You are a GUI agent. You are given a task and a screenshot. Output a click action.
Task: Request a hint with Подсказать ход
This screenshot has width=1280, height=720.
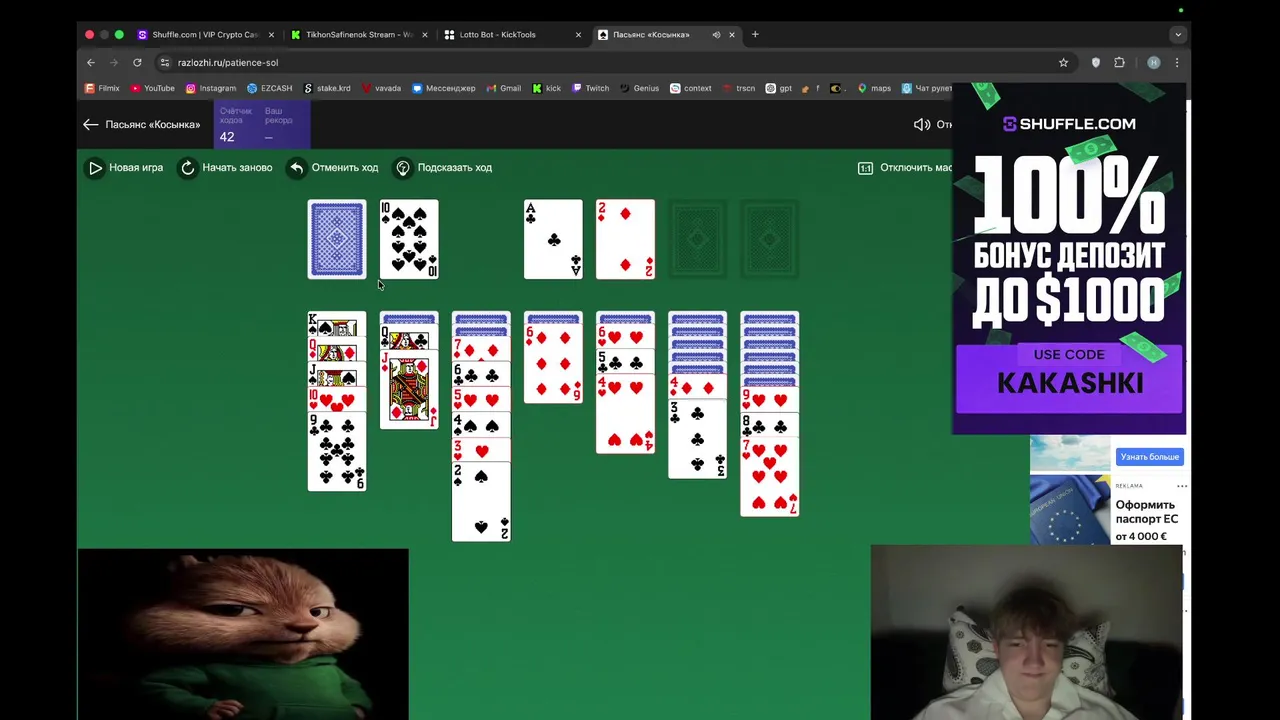tap(443, 168)
